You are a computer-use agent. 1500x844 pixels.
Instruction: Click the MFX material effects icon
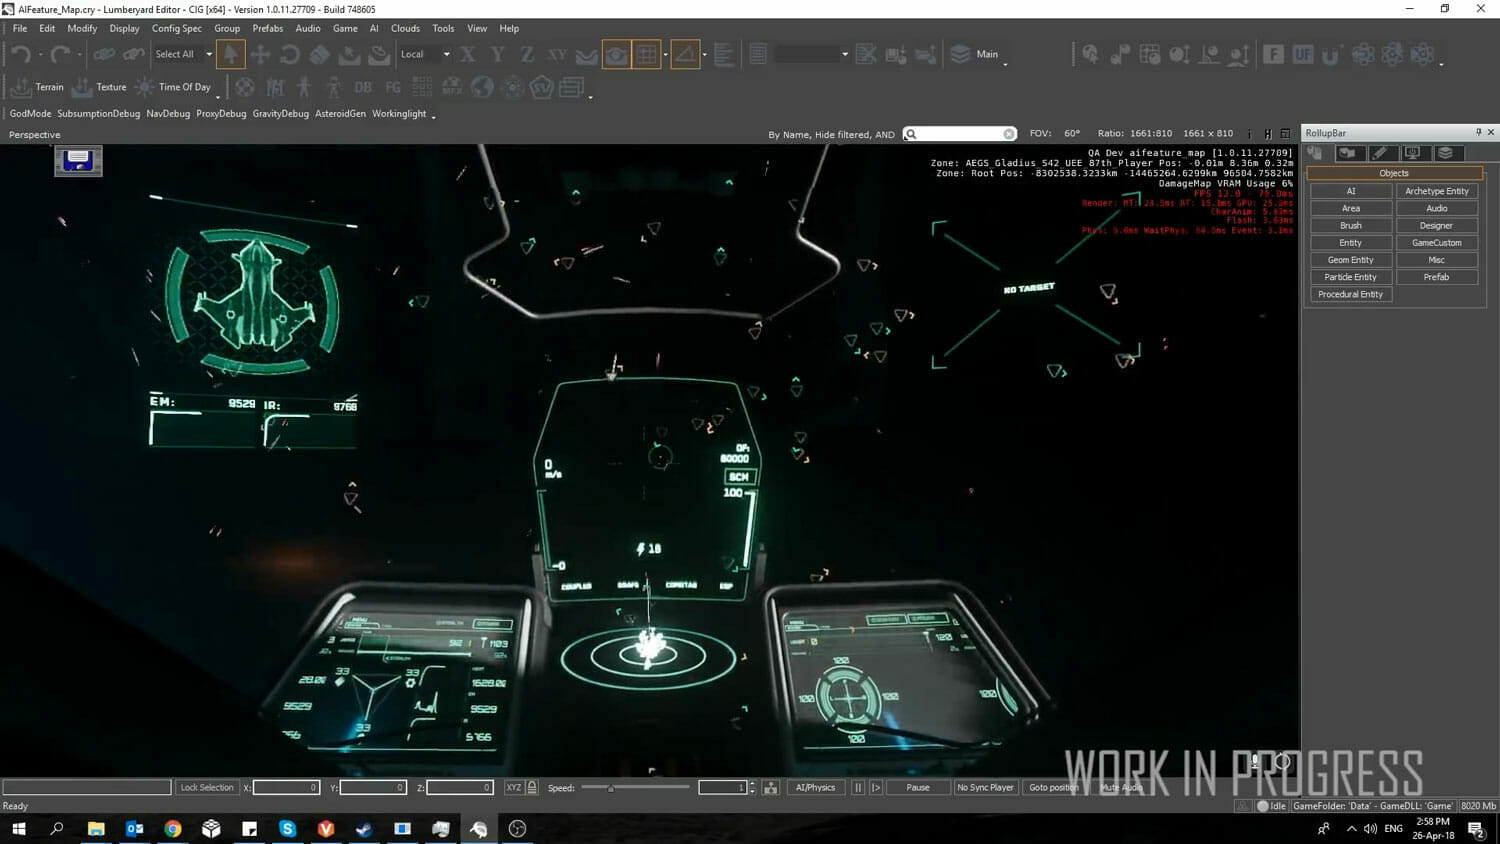click(x=452, y=87)
